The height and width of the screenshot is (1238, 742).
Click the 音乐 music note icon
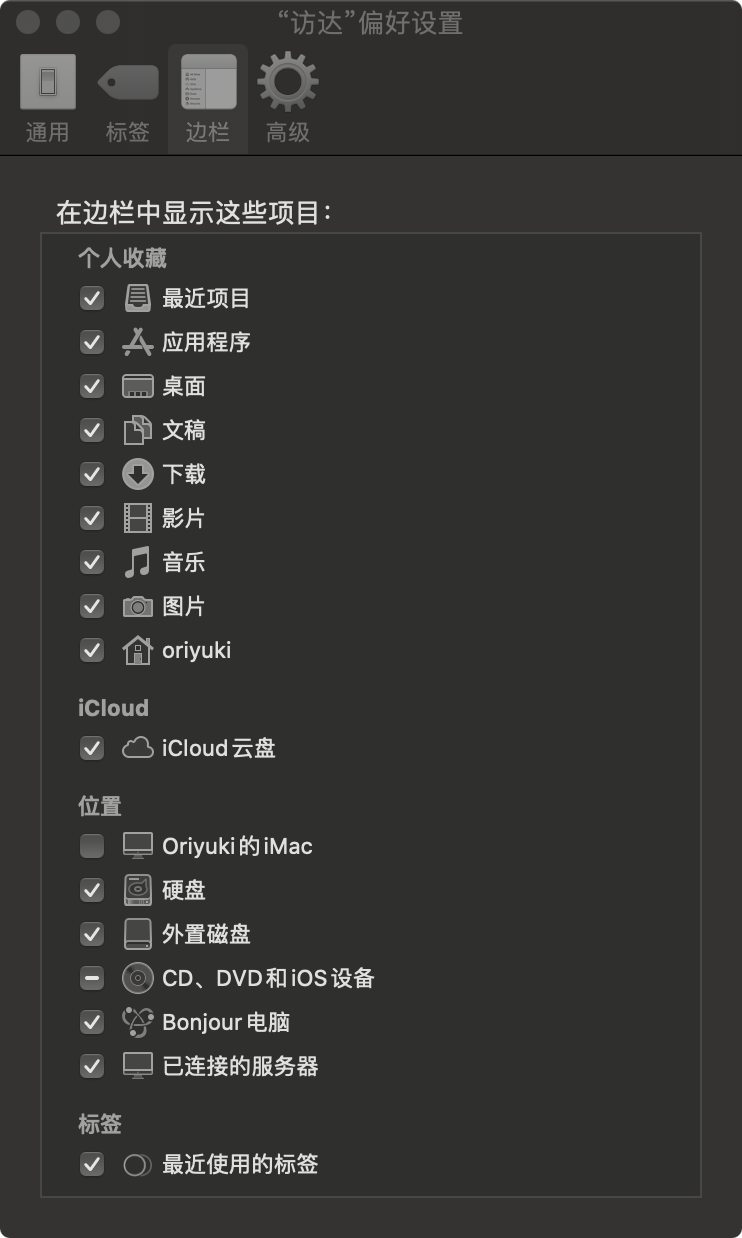pyautogui.click(x=137, y=562)
